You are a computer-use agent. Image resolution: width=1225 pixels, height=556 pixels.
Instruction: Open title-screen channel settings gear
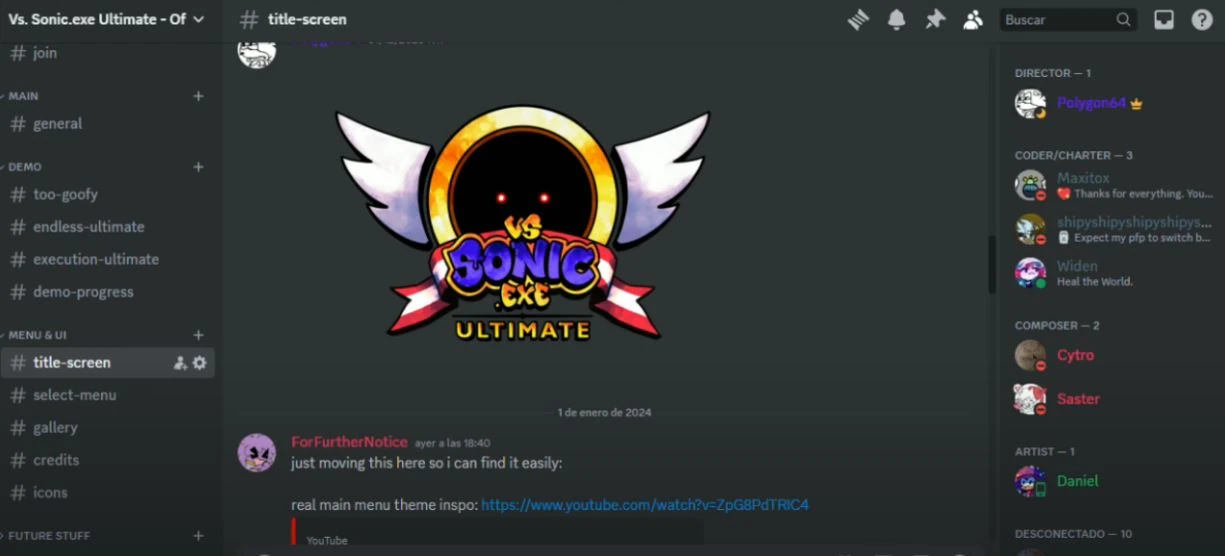click(x=199, y=363)
